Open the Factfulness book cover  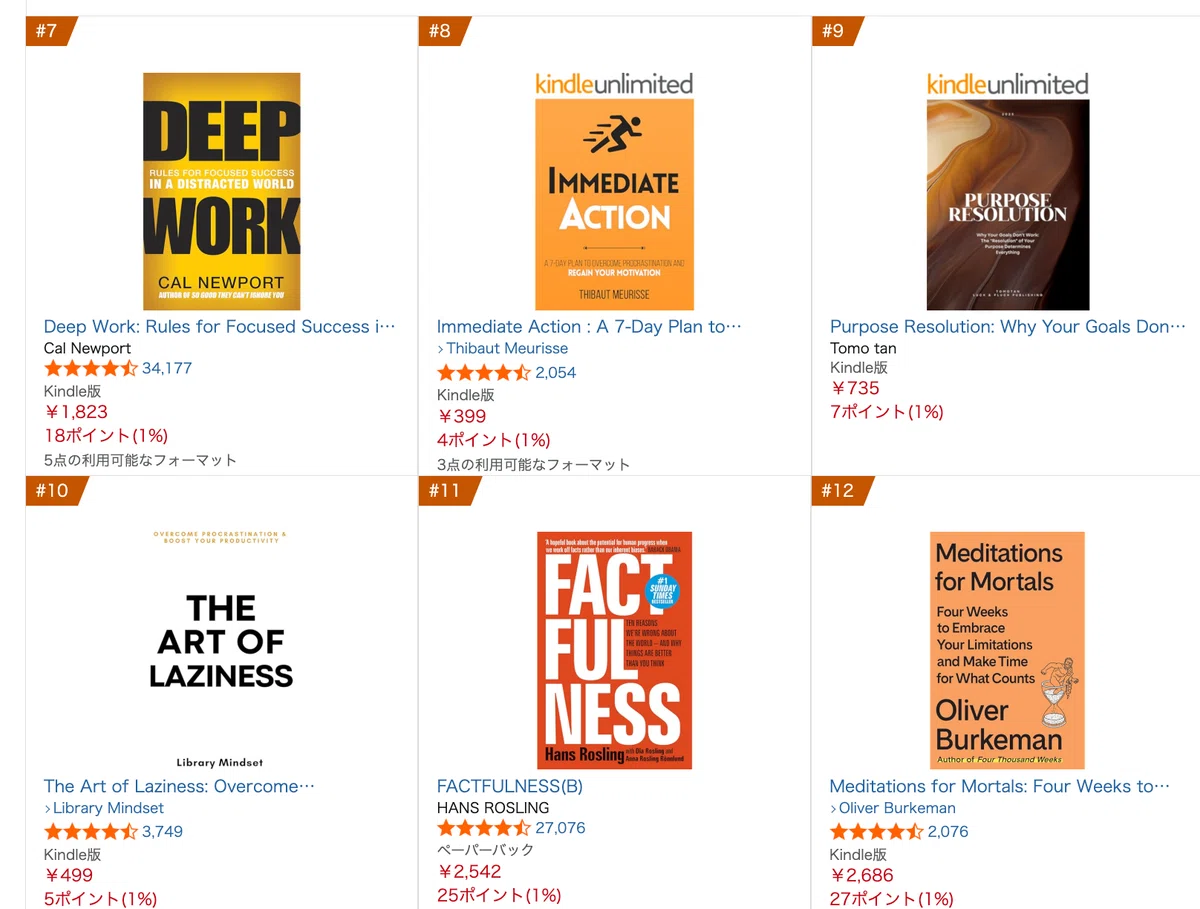tap(614, 650)
